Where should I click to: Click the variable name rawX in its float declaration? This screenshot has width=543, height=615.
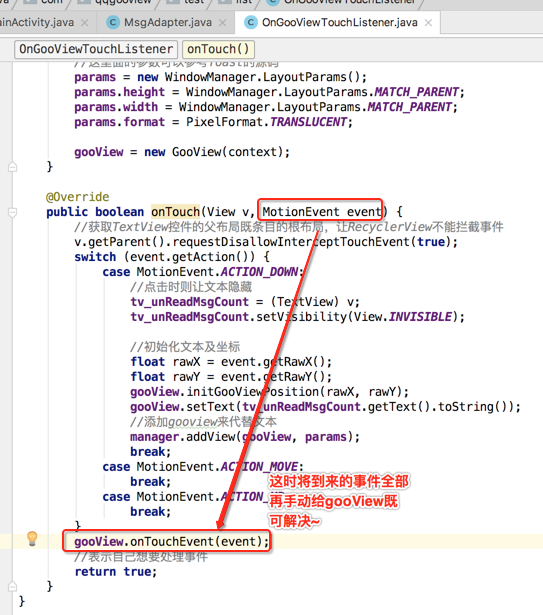(x=186, y=362)
